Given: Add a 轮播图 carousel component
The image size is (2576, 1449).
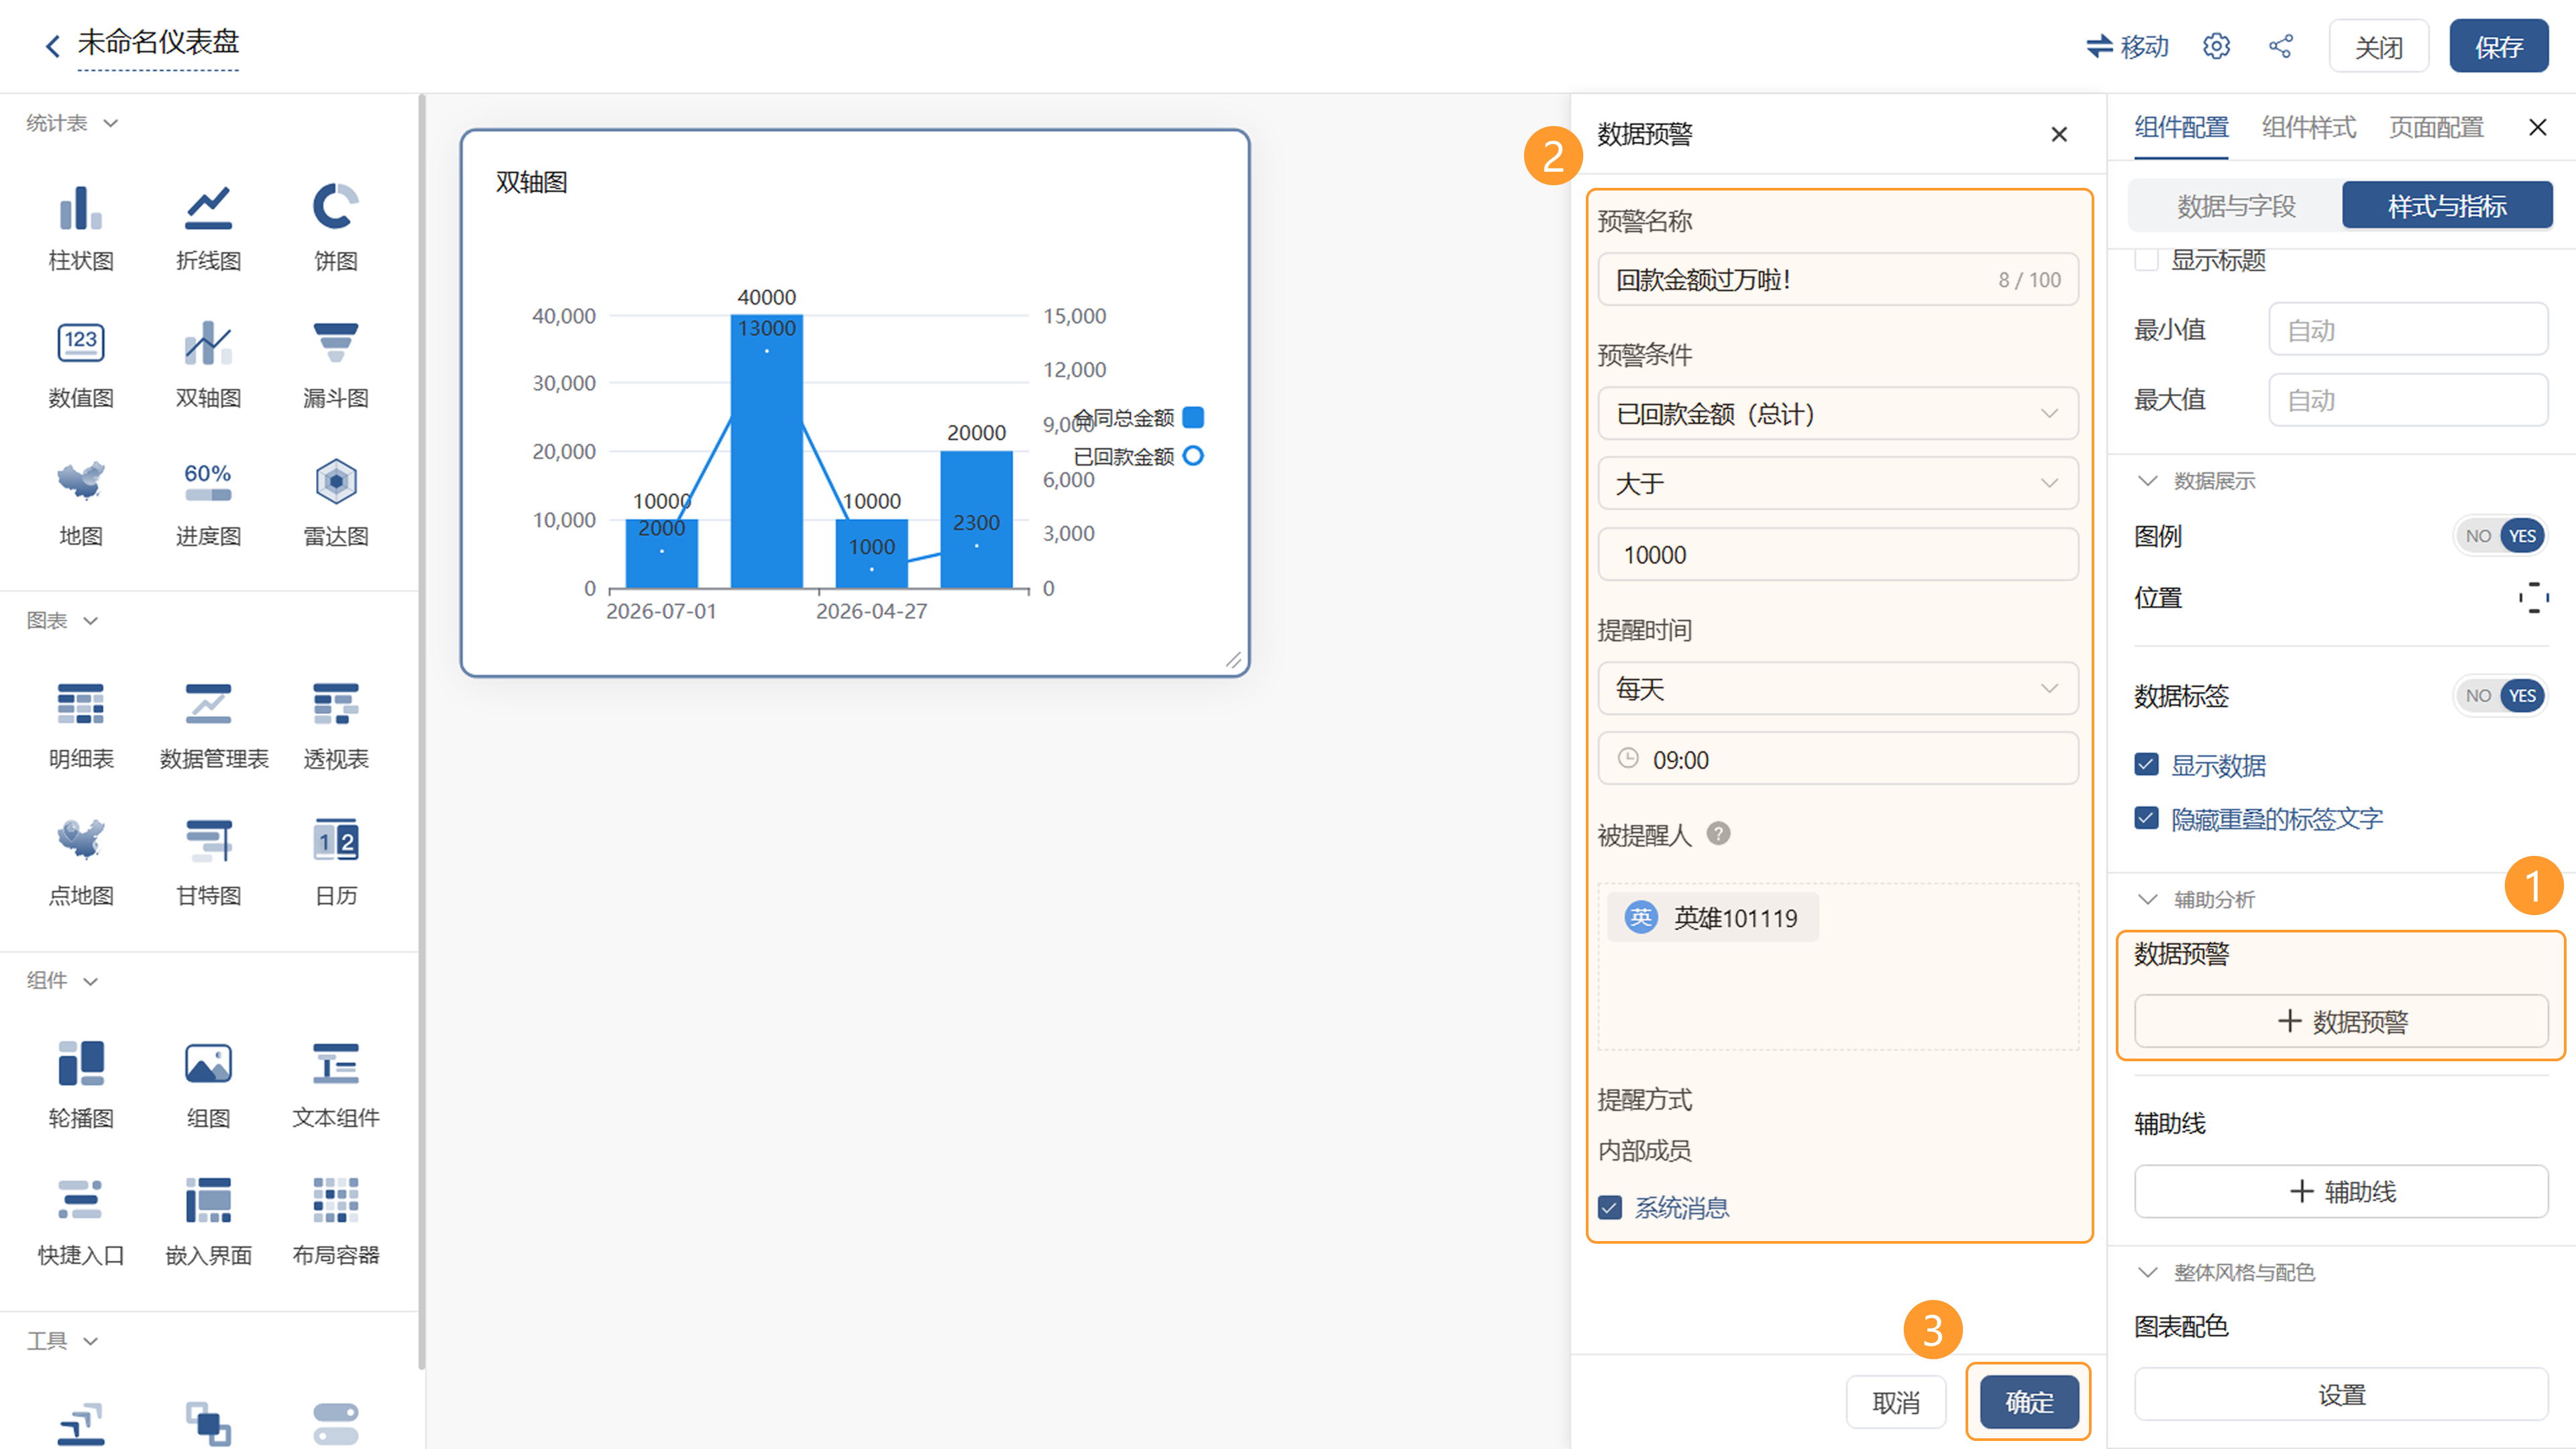Looking at the screenshot, I should (x=81, y=1085).
